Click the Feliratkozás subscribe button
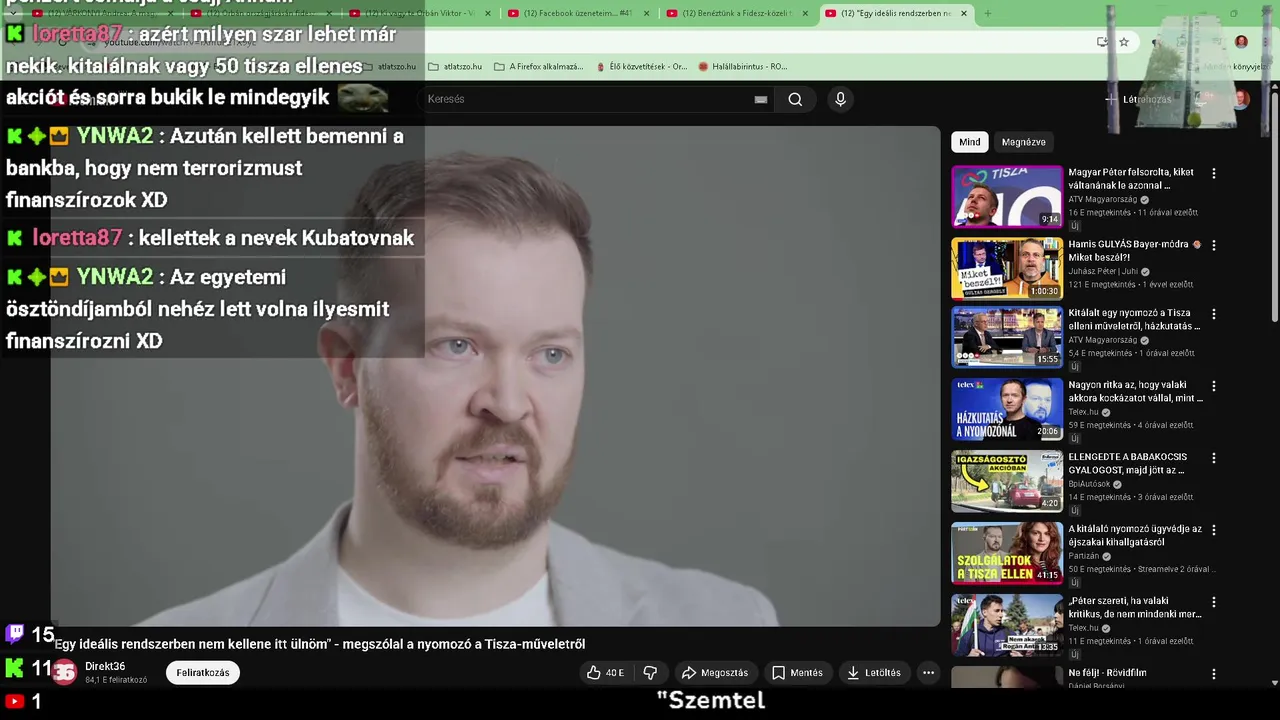The image size is (1280, 720). pos(203,673)
